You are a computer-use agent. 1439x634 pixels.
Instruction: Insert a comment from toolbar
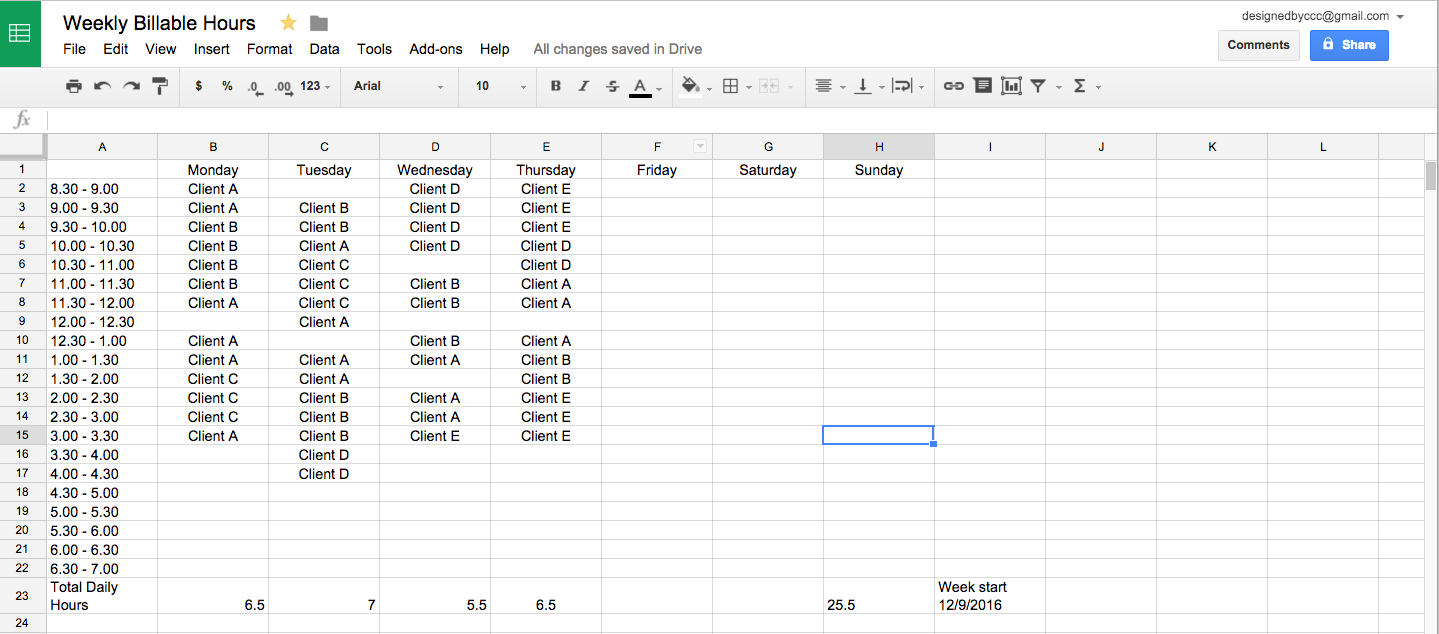[982, 86]
